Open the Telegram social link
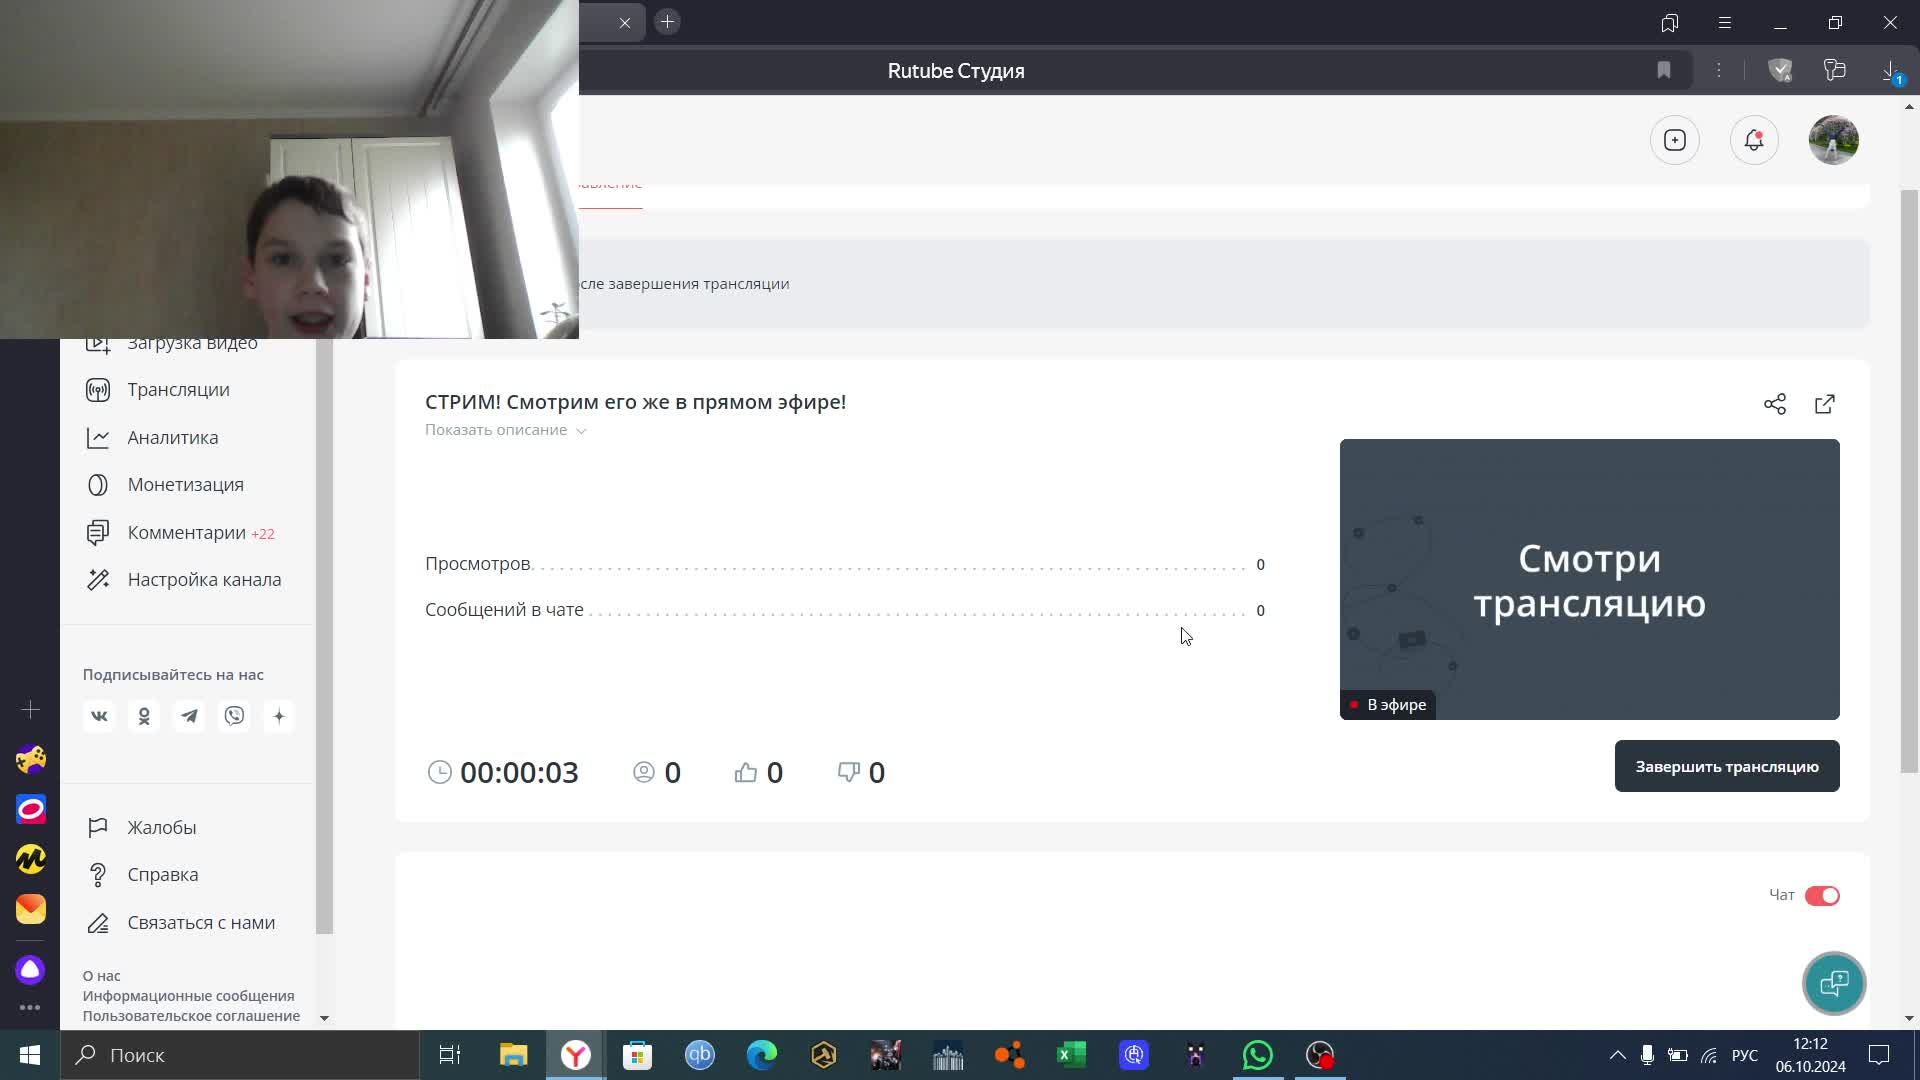The height and width of the screenshot is (1080, 1920). (189, 716)
